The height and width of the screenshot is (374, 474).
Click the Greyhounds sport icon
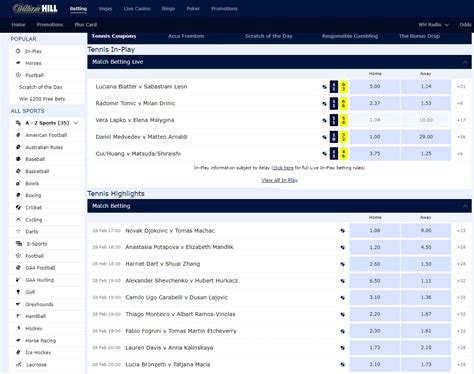coord(18,304)
